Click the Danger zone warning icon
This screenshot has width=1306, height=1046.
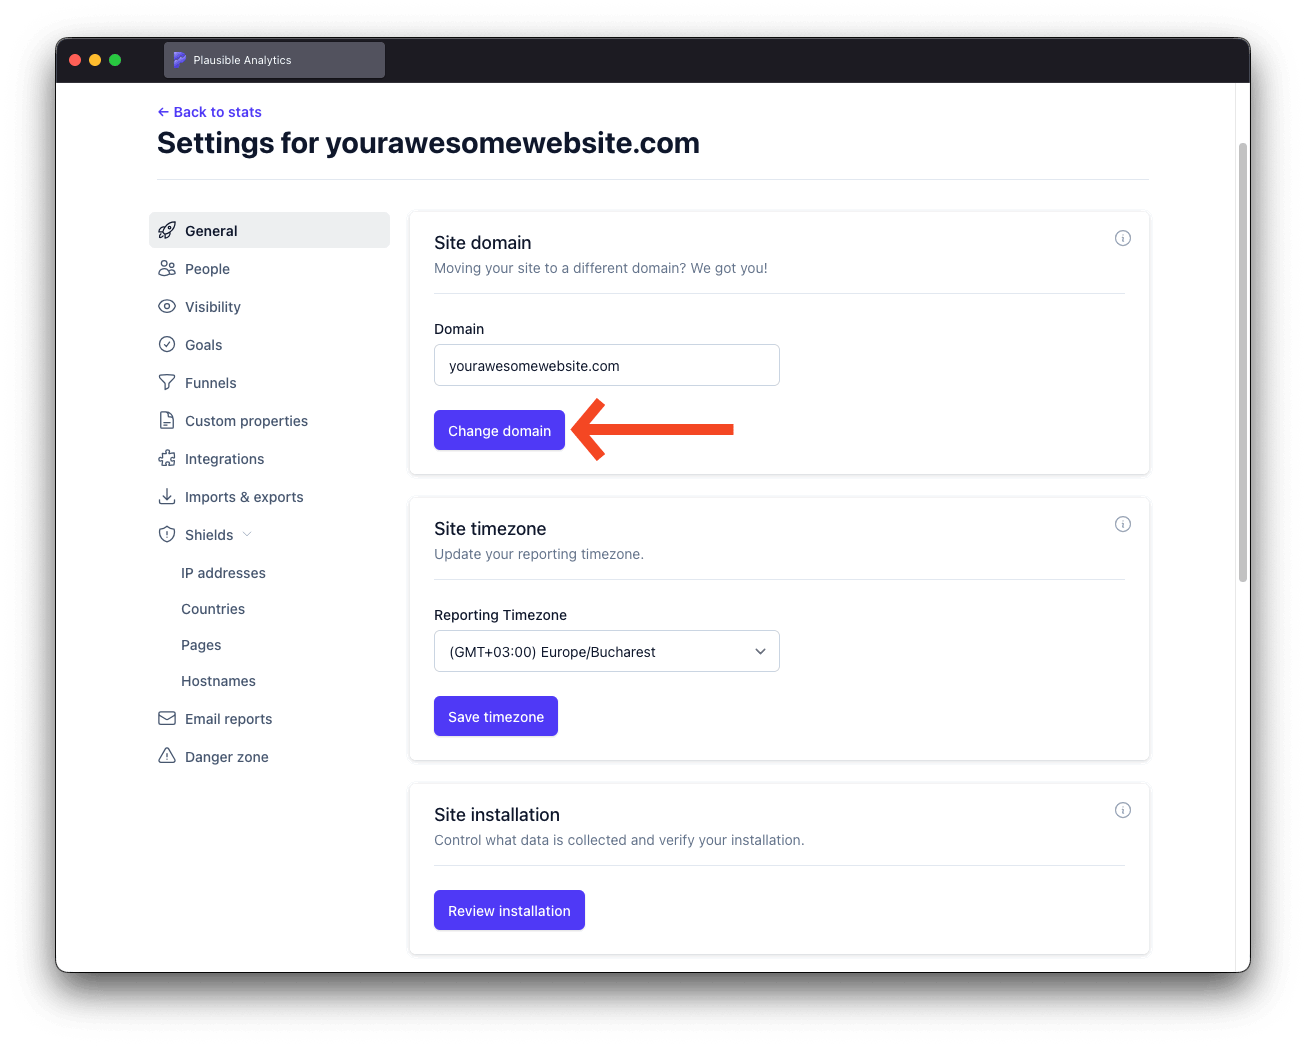click(167, 756)
